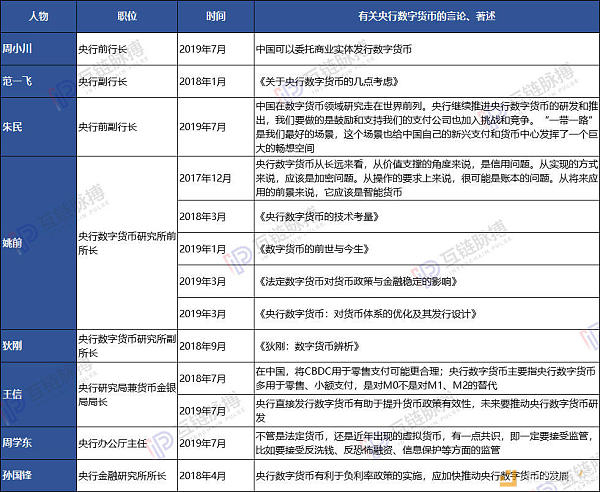This screenshot has height=492, width=600.
Task: Select the 朱民 name cell
Action: (x=38, y=127)
